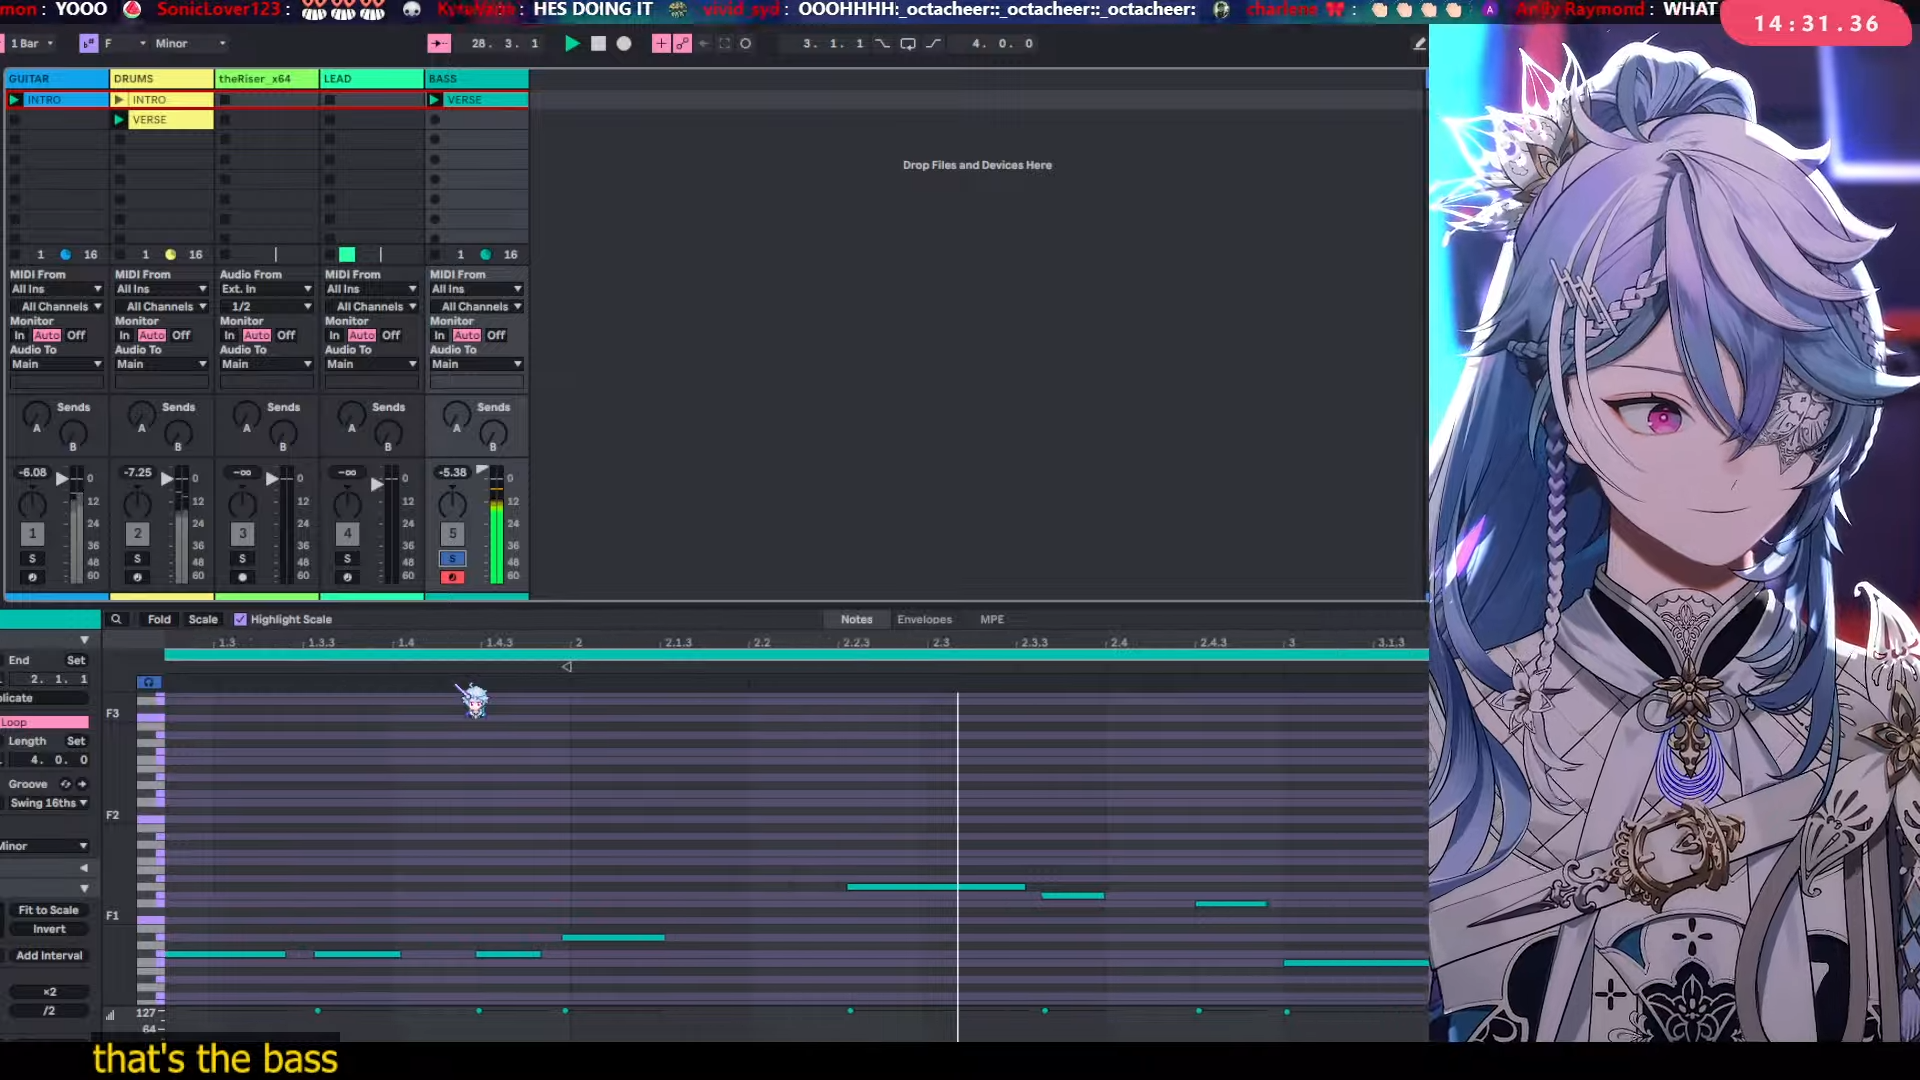Click the Re-enable Automation arrow icon
This screenshot has width=1920, height=1080.
(x=704, y=44)
